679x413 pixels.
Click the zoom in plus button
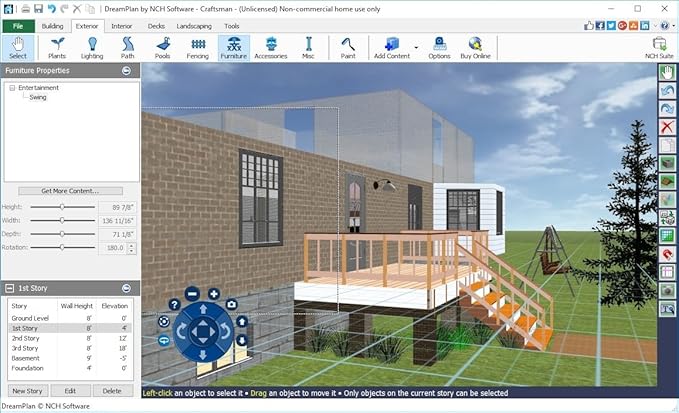pyautogui.click(x=213, y=294)
